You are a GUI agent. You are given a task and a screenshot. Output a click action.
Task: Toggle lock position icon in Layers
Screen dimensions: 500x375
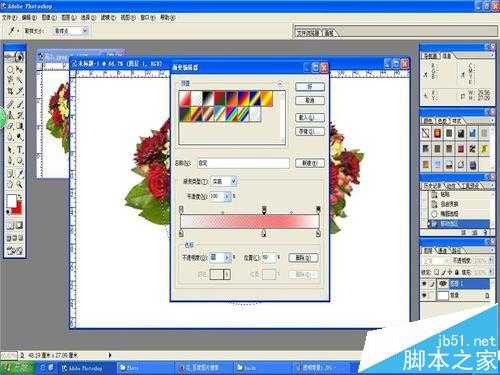(450, 272)
